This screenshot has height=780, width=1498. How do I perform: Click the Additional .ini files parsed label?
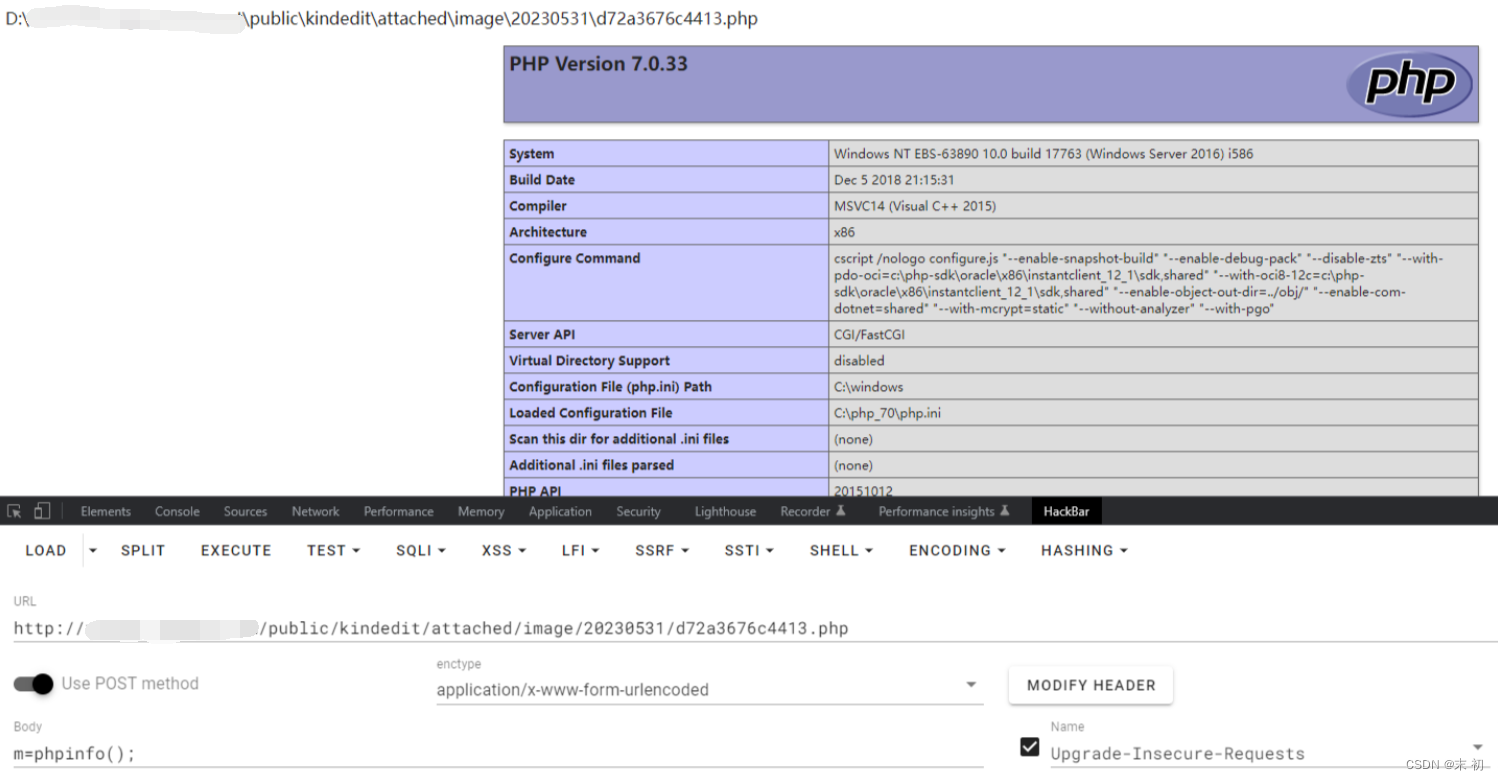(x=591, y=465)
